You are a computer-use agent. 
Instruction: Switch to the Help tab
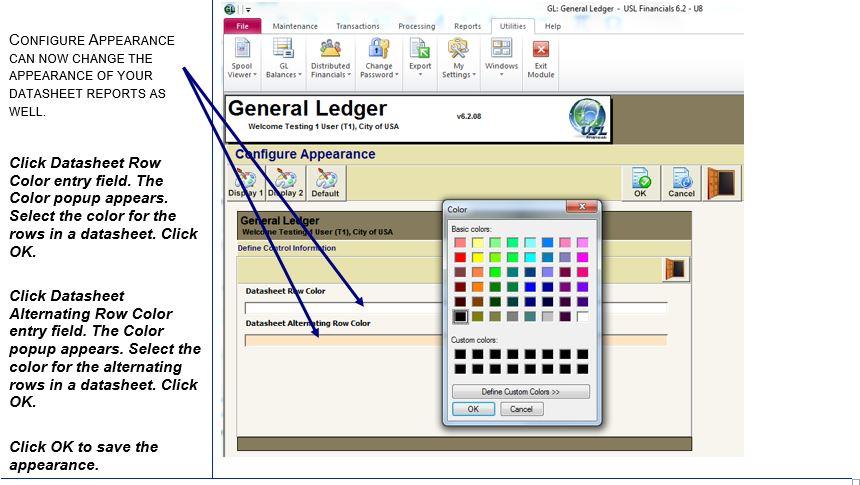pos(553,26)
